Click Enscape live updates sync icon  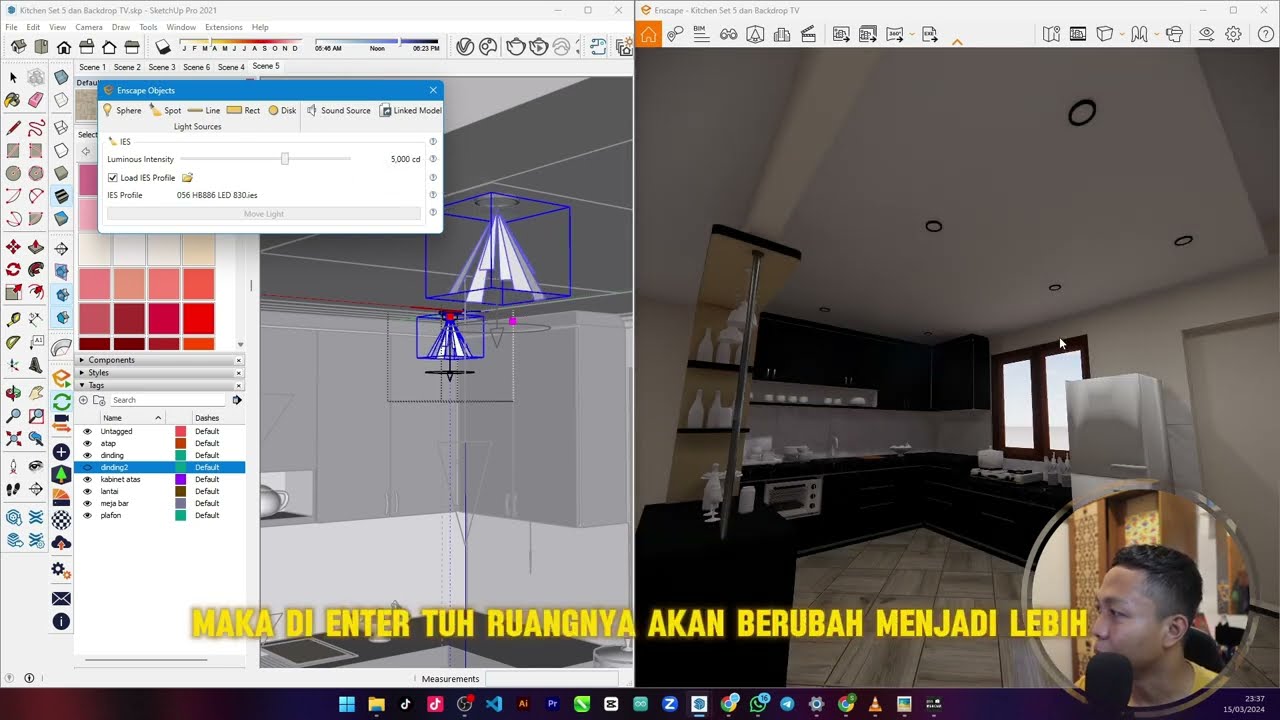61,402
